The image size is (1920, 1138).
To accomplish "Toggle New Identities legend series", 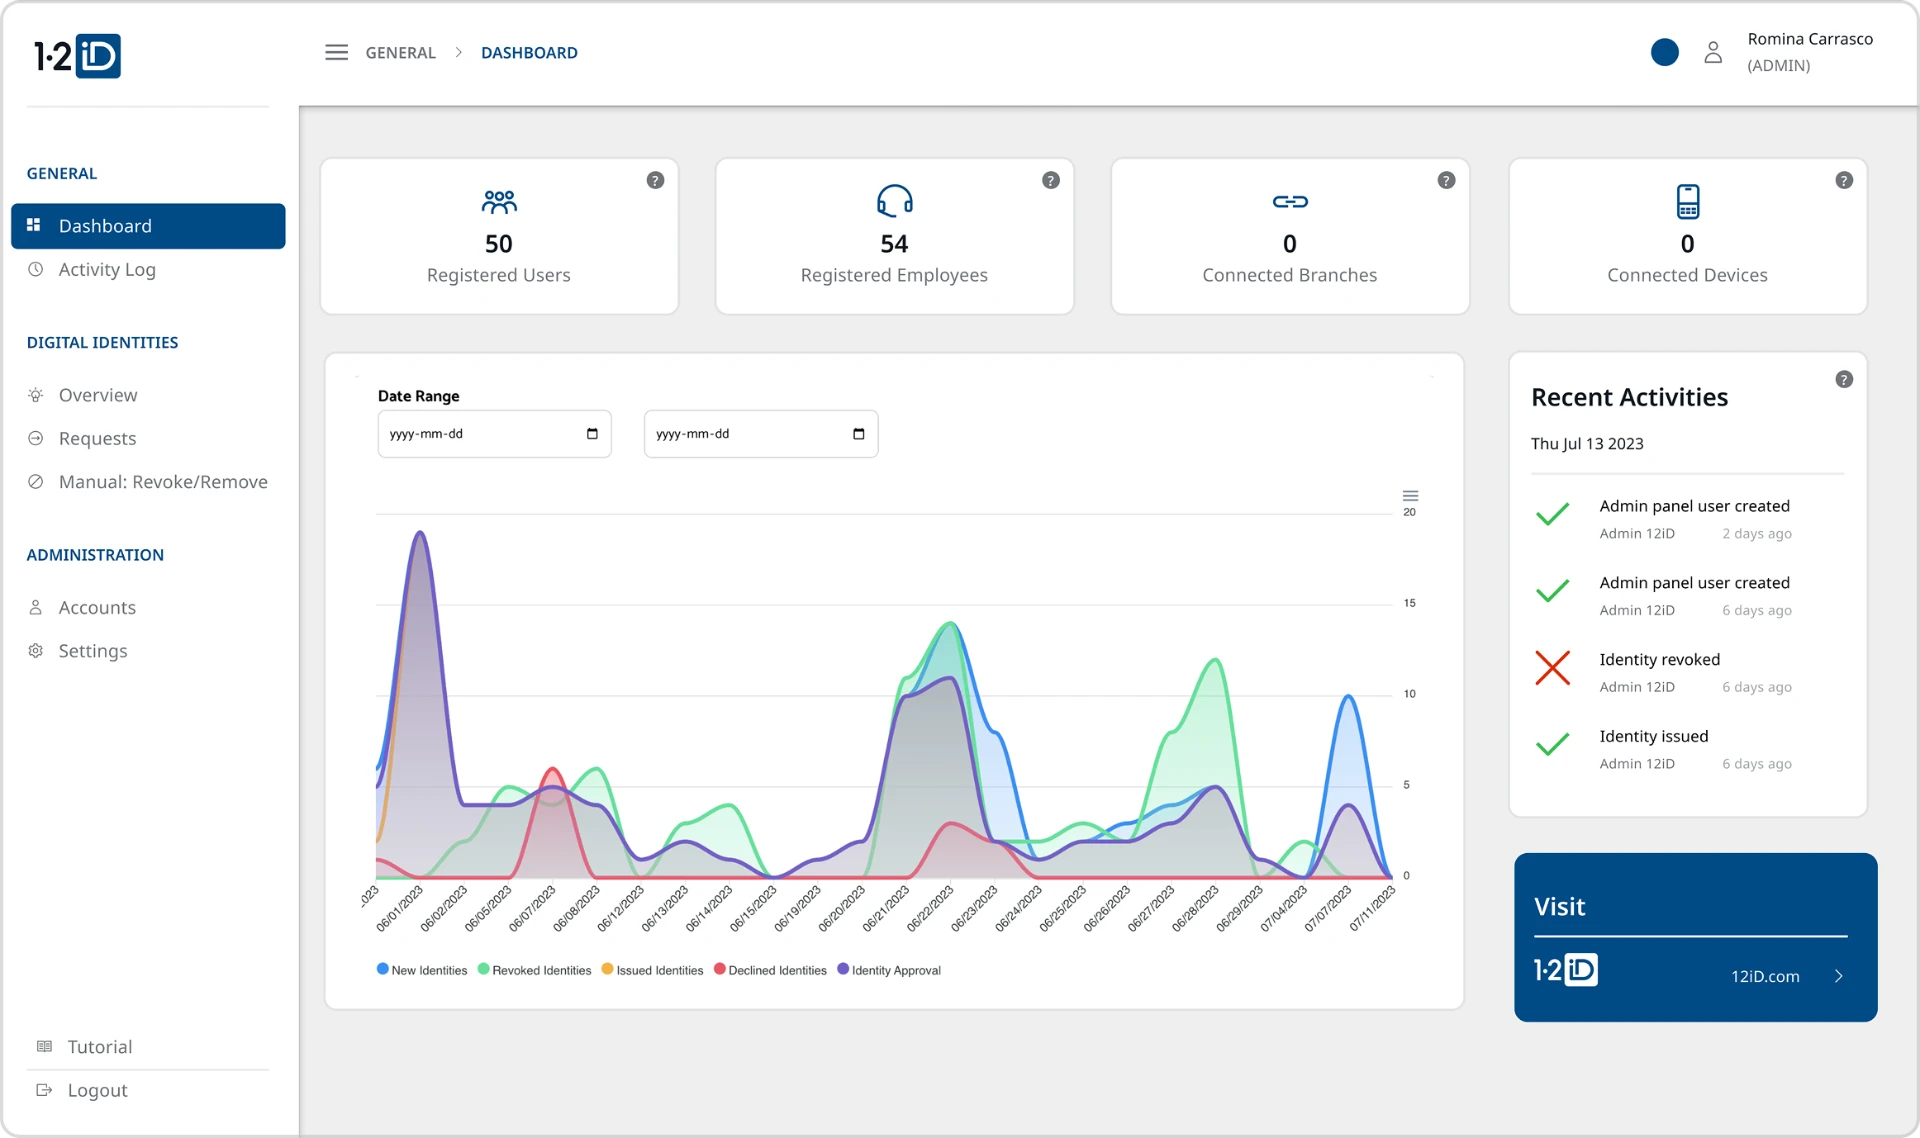I will coord(422,970).
